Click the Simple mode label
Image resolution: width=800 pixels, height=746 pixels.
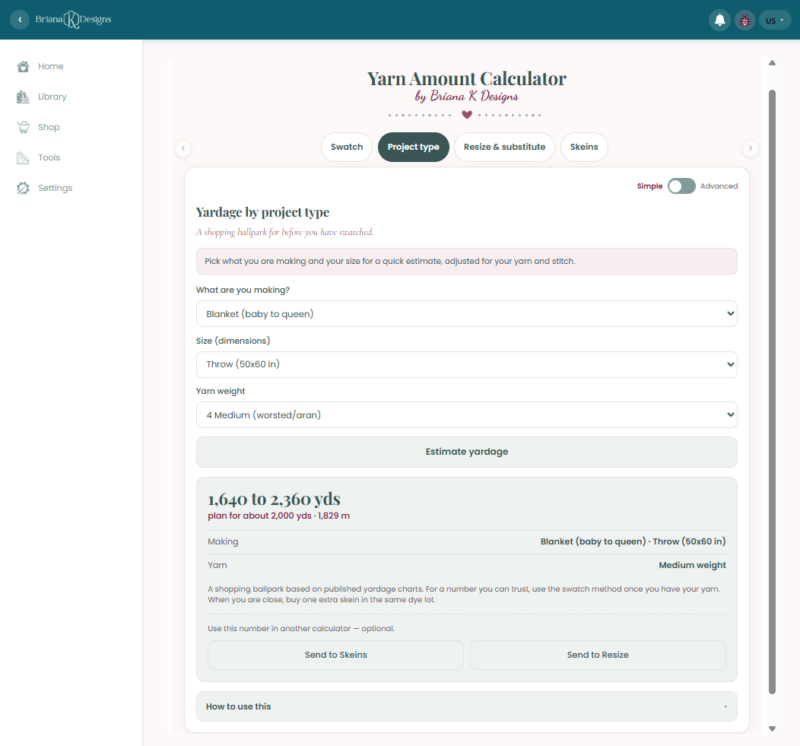pos(649,186)
